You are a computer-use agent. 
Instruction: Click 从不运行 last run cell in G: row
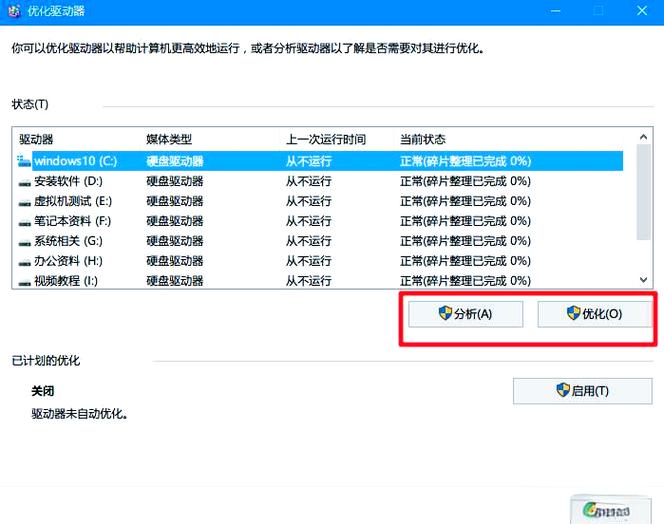(309, 241)
